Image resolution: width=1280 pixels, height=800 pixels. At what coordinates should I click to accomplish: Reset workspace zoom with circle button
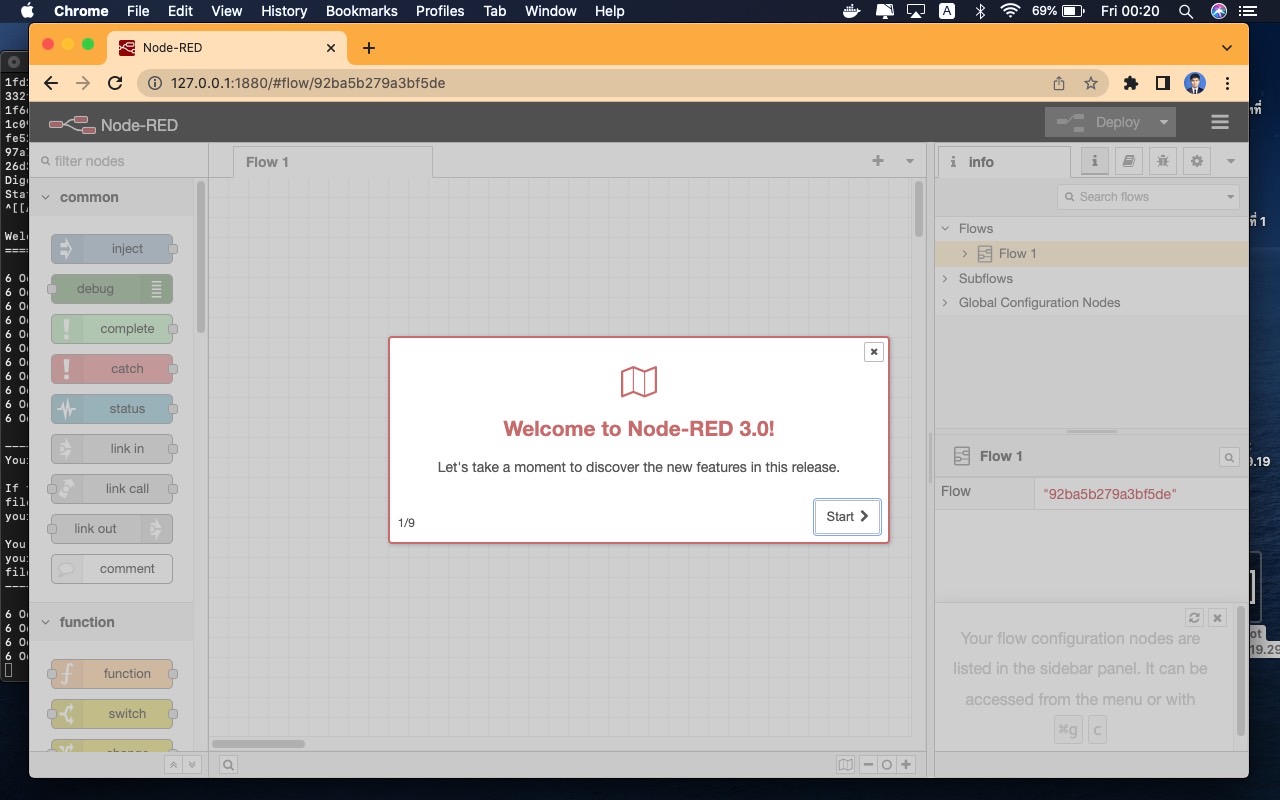tap(887, 765)
